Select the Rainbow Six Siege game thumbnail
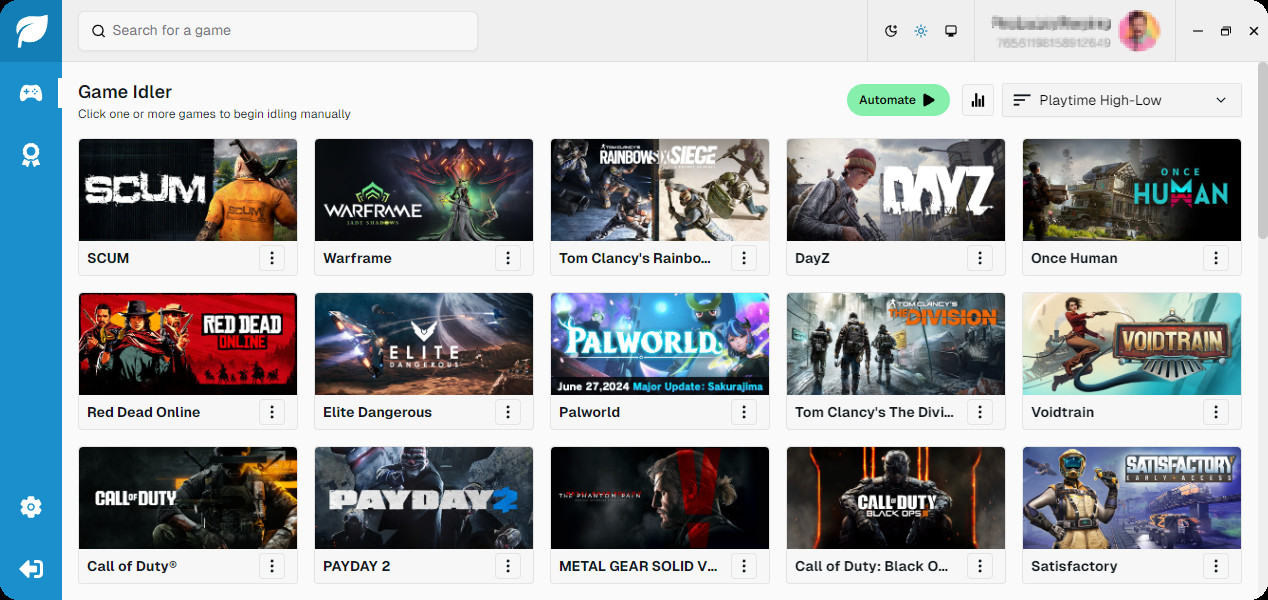The image size is (1268, 600). [x=660, y=190]
